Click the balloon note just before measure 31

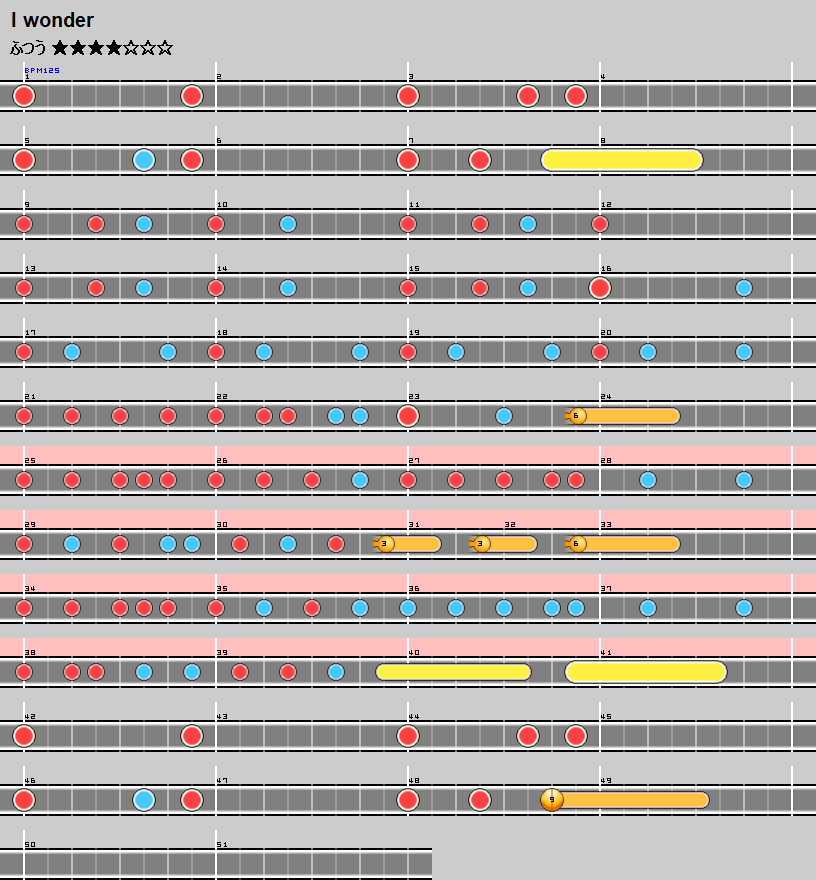385,544
